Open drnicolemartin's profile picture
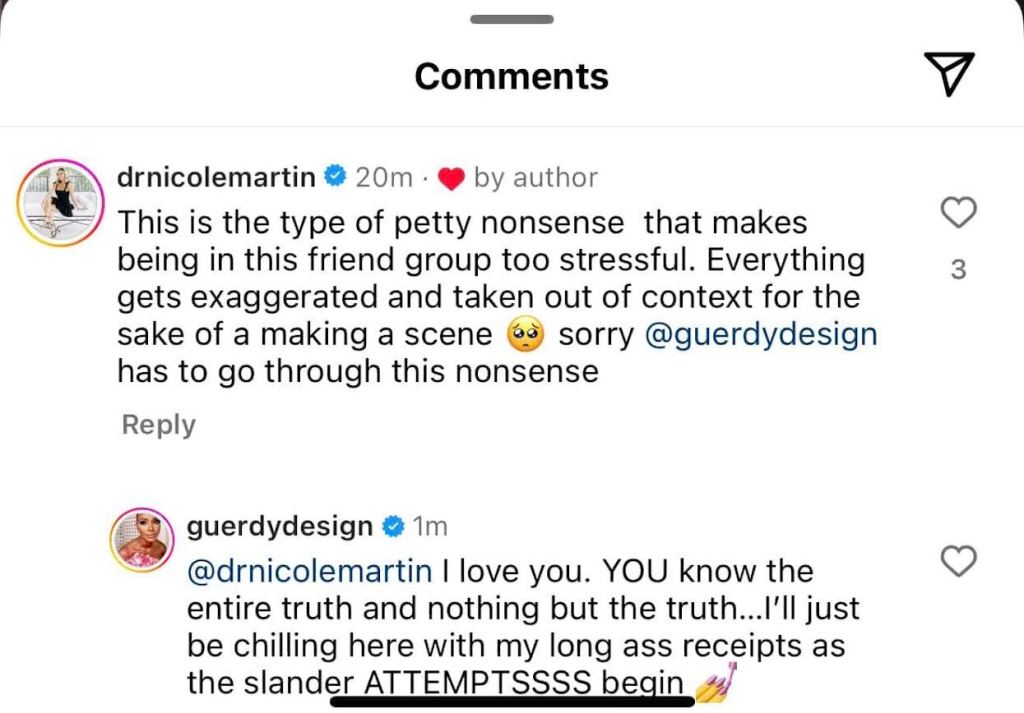Image resolution: width=1024 pixels, height=713 pixels. pyautogui.click(x=62, y=199)
